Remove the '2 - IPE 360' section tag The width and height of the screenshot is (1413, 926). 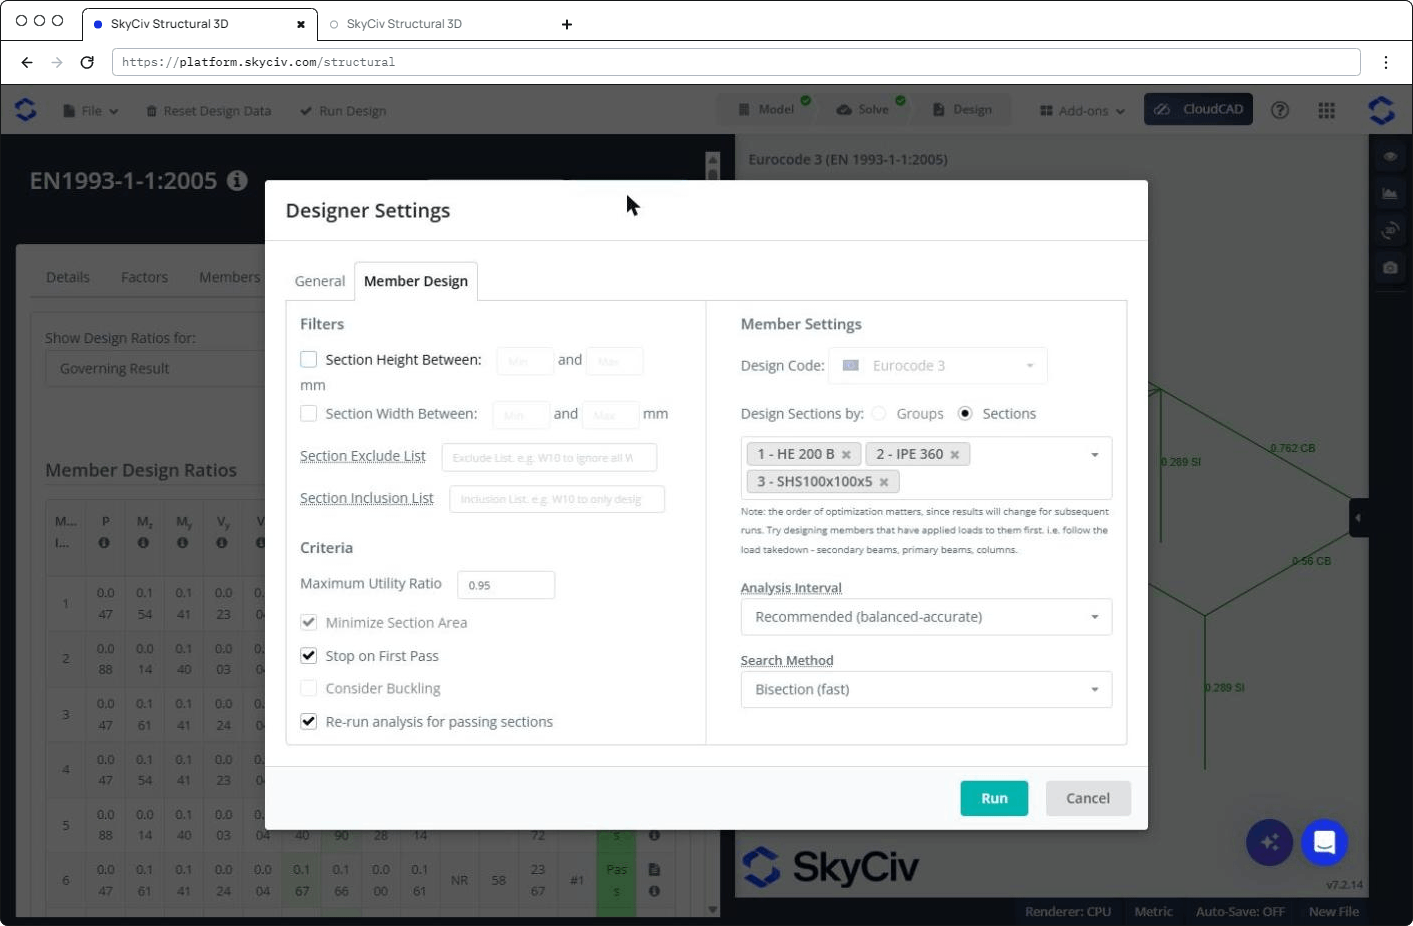tap(955, 455)
